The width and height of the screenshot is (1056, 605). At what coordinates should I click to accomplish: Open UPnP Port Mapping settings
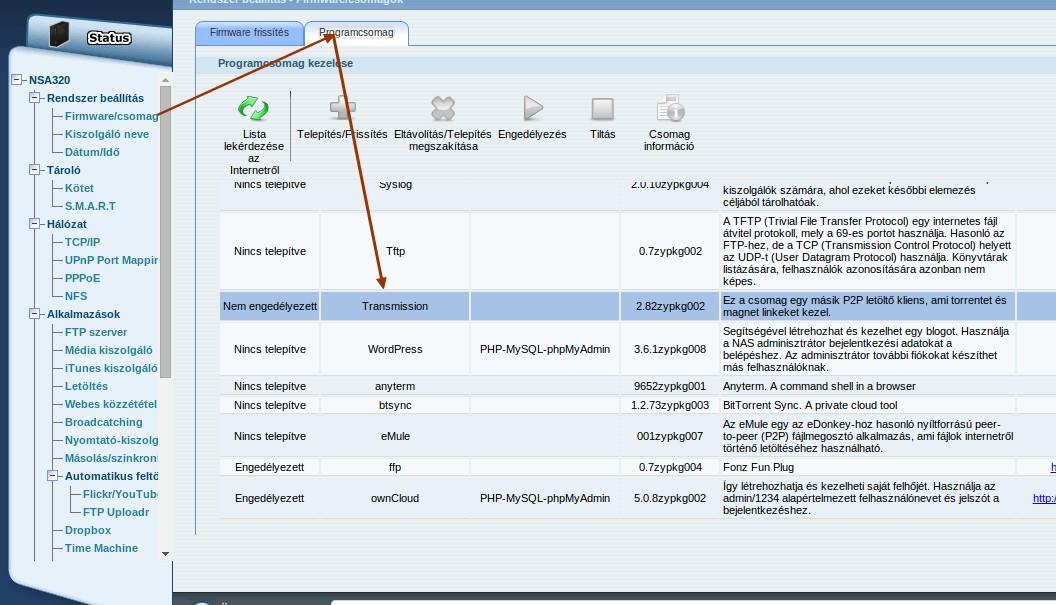tap(111, 260)
